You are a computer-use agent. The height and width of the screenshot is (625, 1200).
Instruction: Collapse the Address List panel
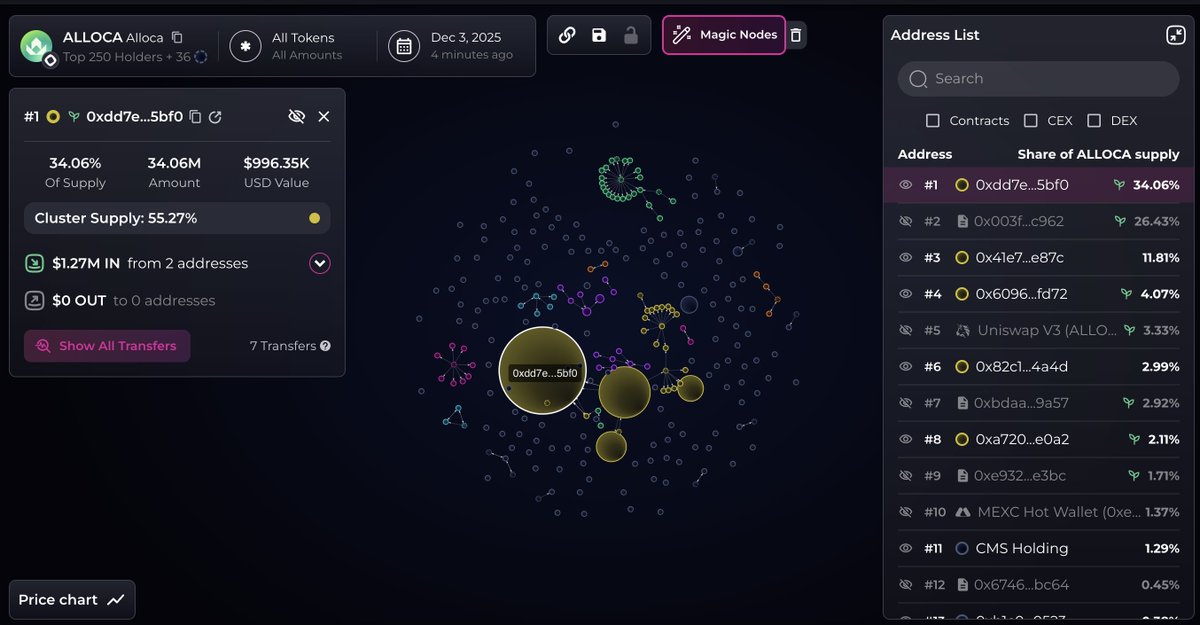(x=1175, y=35)
